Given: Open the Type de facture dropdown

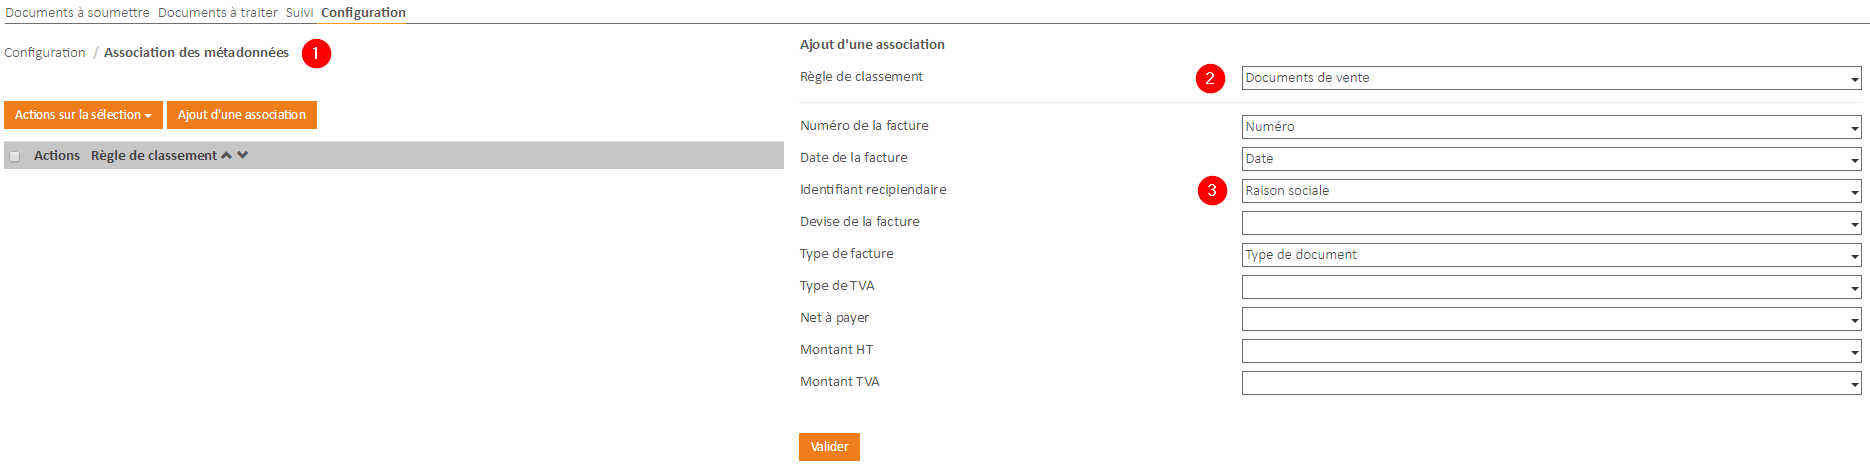Looking at the screenshot, I should 1551,255.
